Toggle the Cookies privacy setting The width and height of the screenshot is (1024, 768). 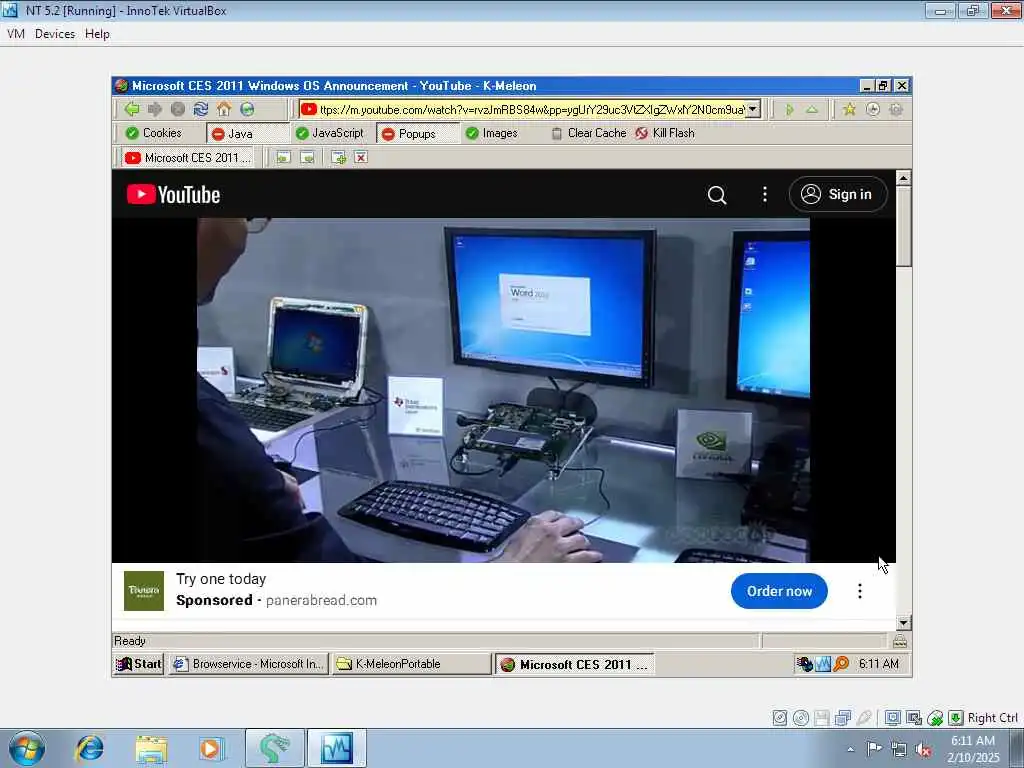153,133
